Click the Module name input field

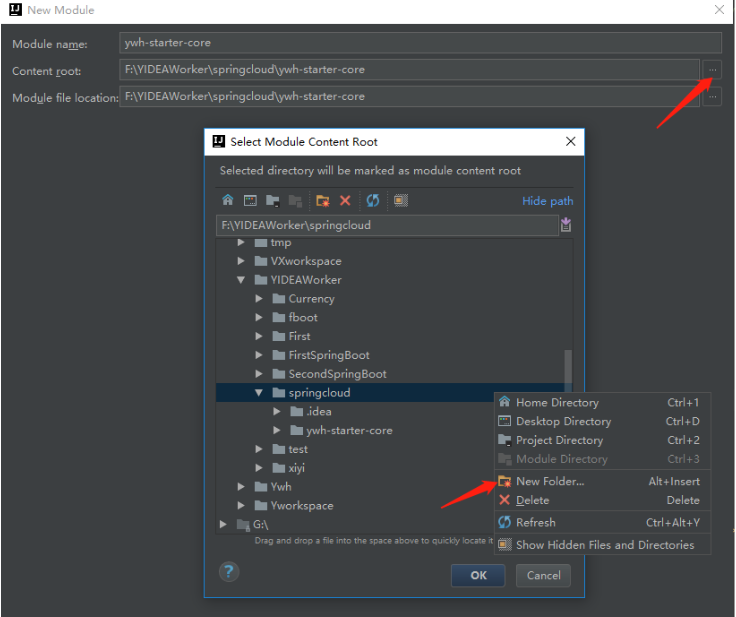(x=420, y=43)
